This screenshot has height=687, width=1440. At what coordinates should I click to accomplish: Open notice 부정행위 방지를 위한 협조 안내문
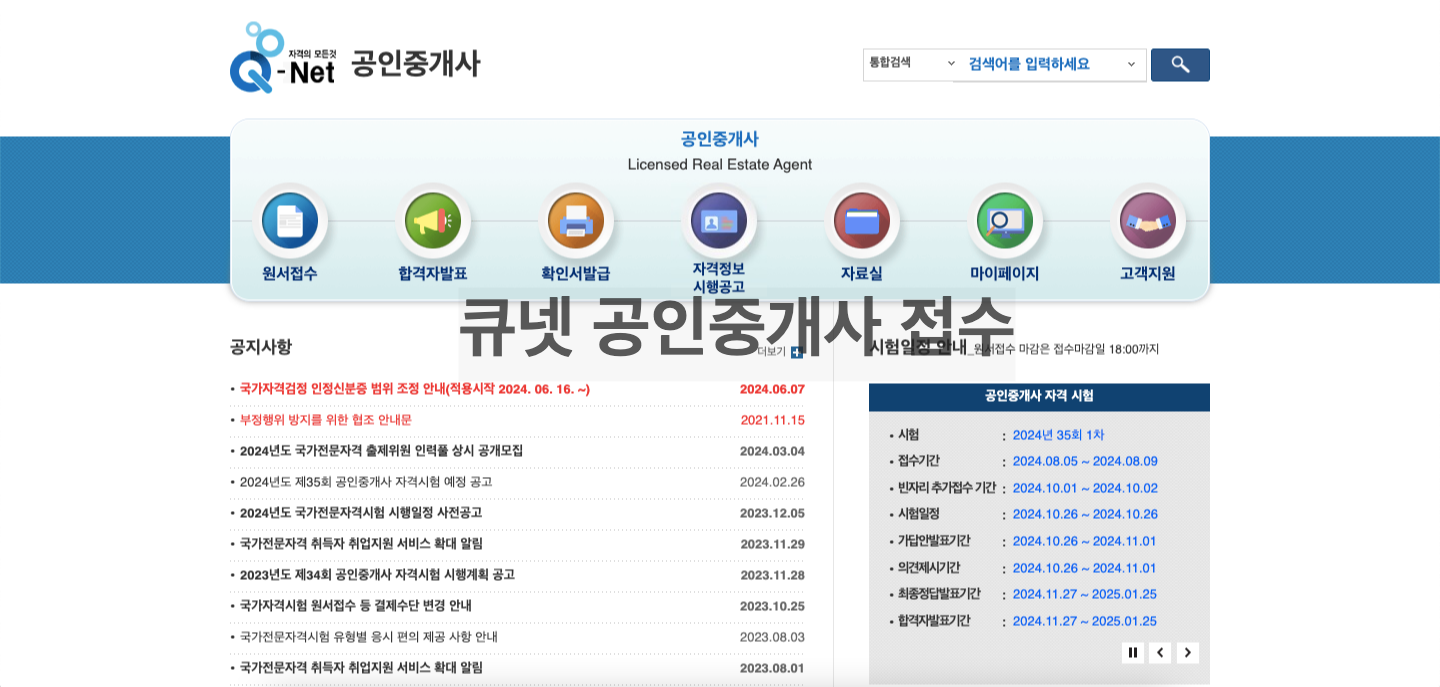click(325, 420)
